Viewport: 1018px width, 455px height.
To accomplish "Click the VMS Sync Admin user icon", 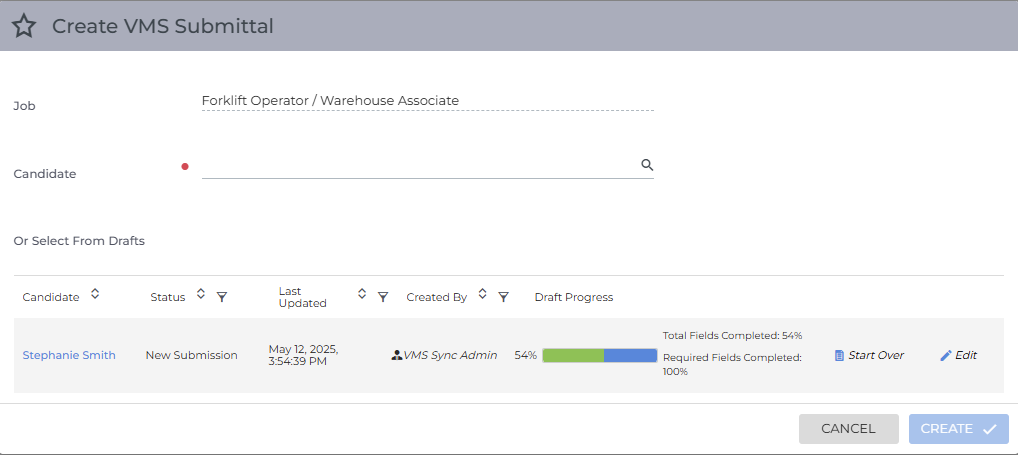I will (397, 355).
